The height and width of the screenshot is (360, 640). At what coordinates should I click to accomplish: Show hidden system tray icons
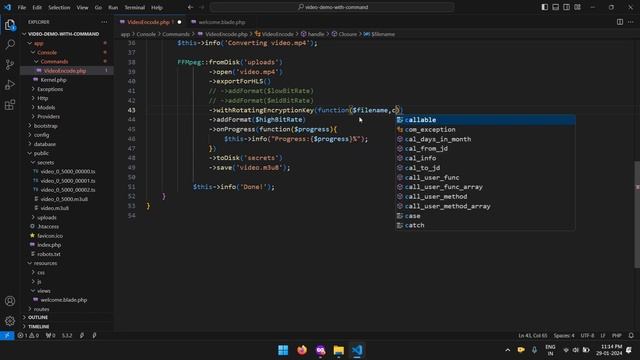[x=507, y=350]
